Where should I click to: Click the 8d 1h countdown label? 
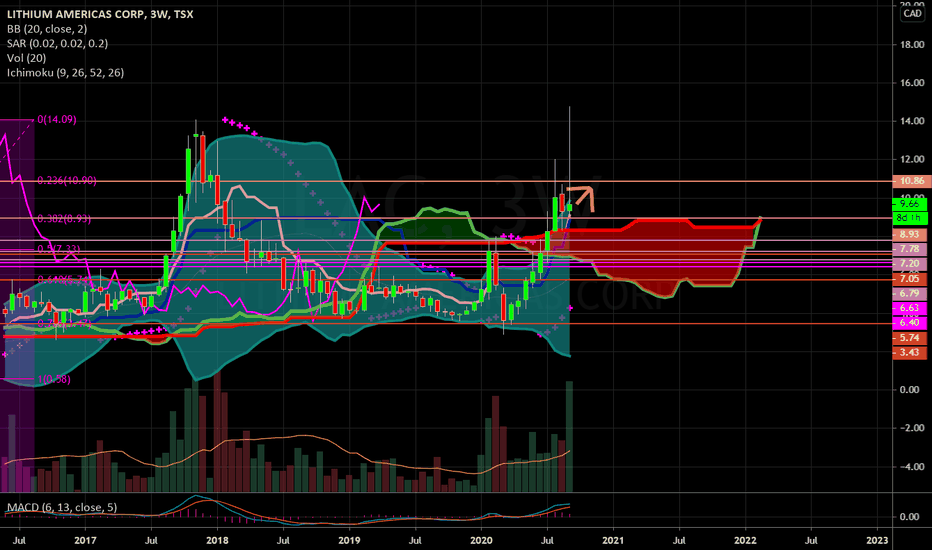(909, 218)
